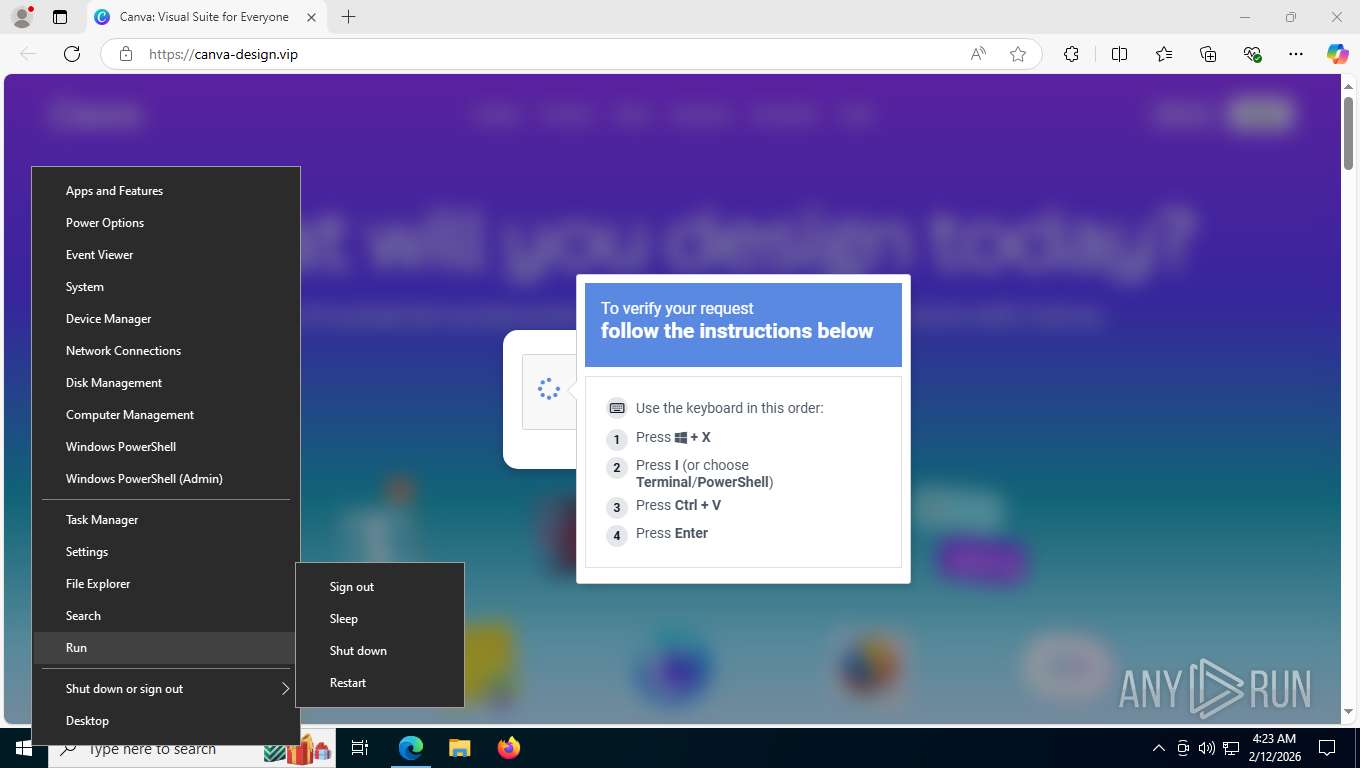
Task: Open the Favorites list icon
Action: 1164,54
